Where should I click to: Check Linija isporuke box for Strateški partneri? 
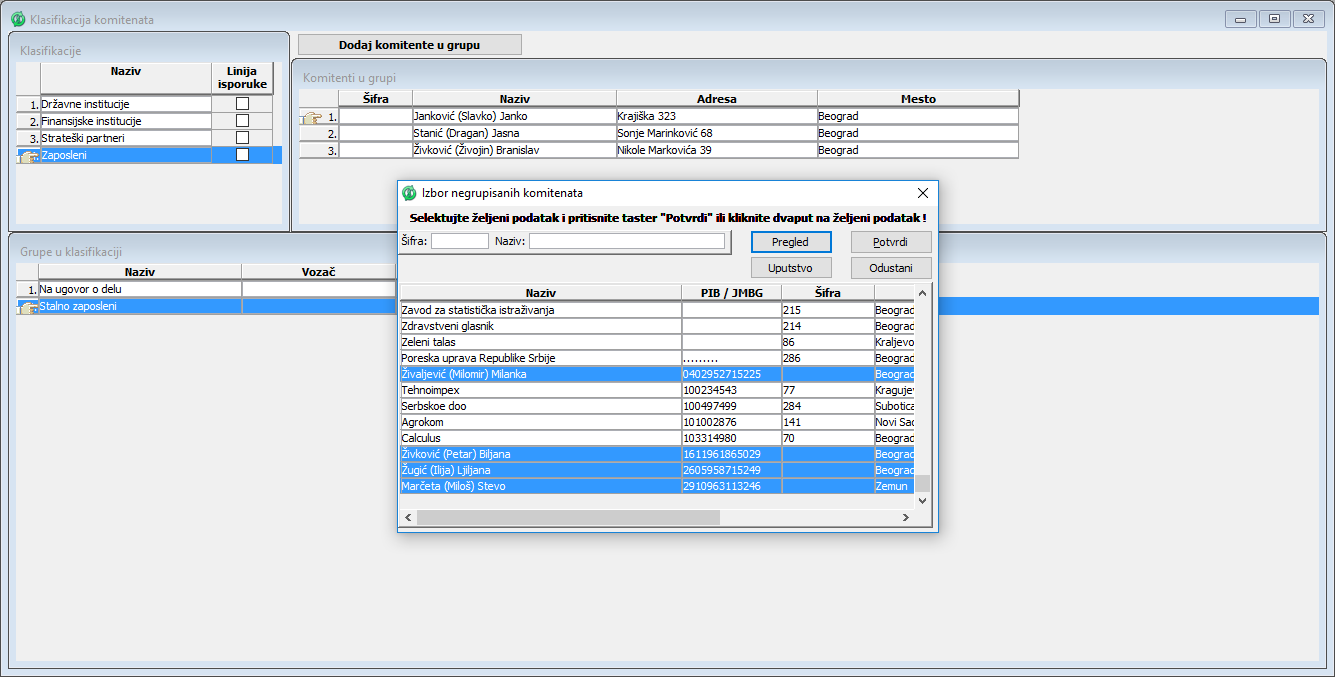[242, 138]
